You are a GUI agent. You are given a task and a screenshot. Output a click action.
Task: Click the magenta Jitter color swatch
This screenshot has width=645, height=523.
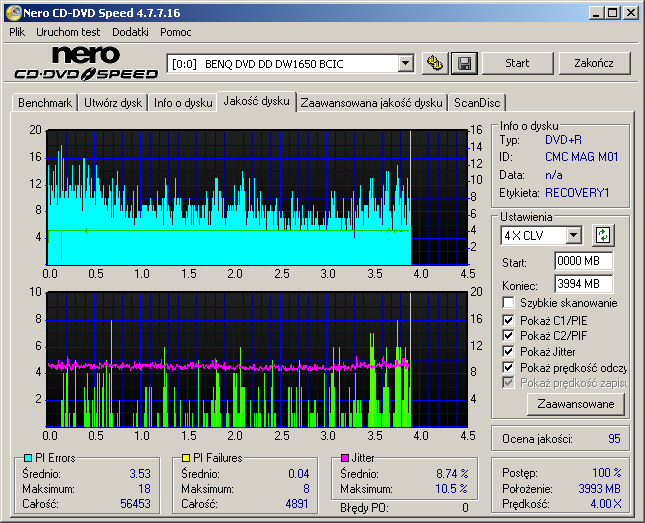coord(345,458)
